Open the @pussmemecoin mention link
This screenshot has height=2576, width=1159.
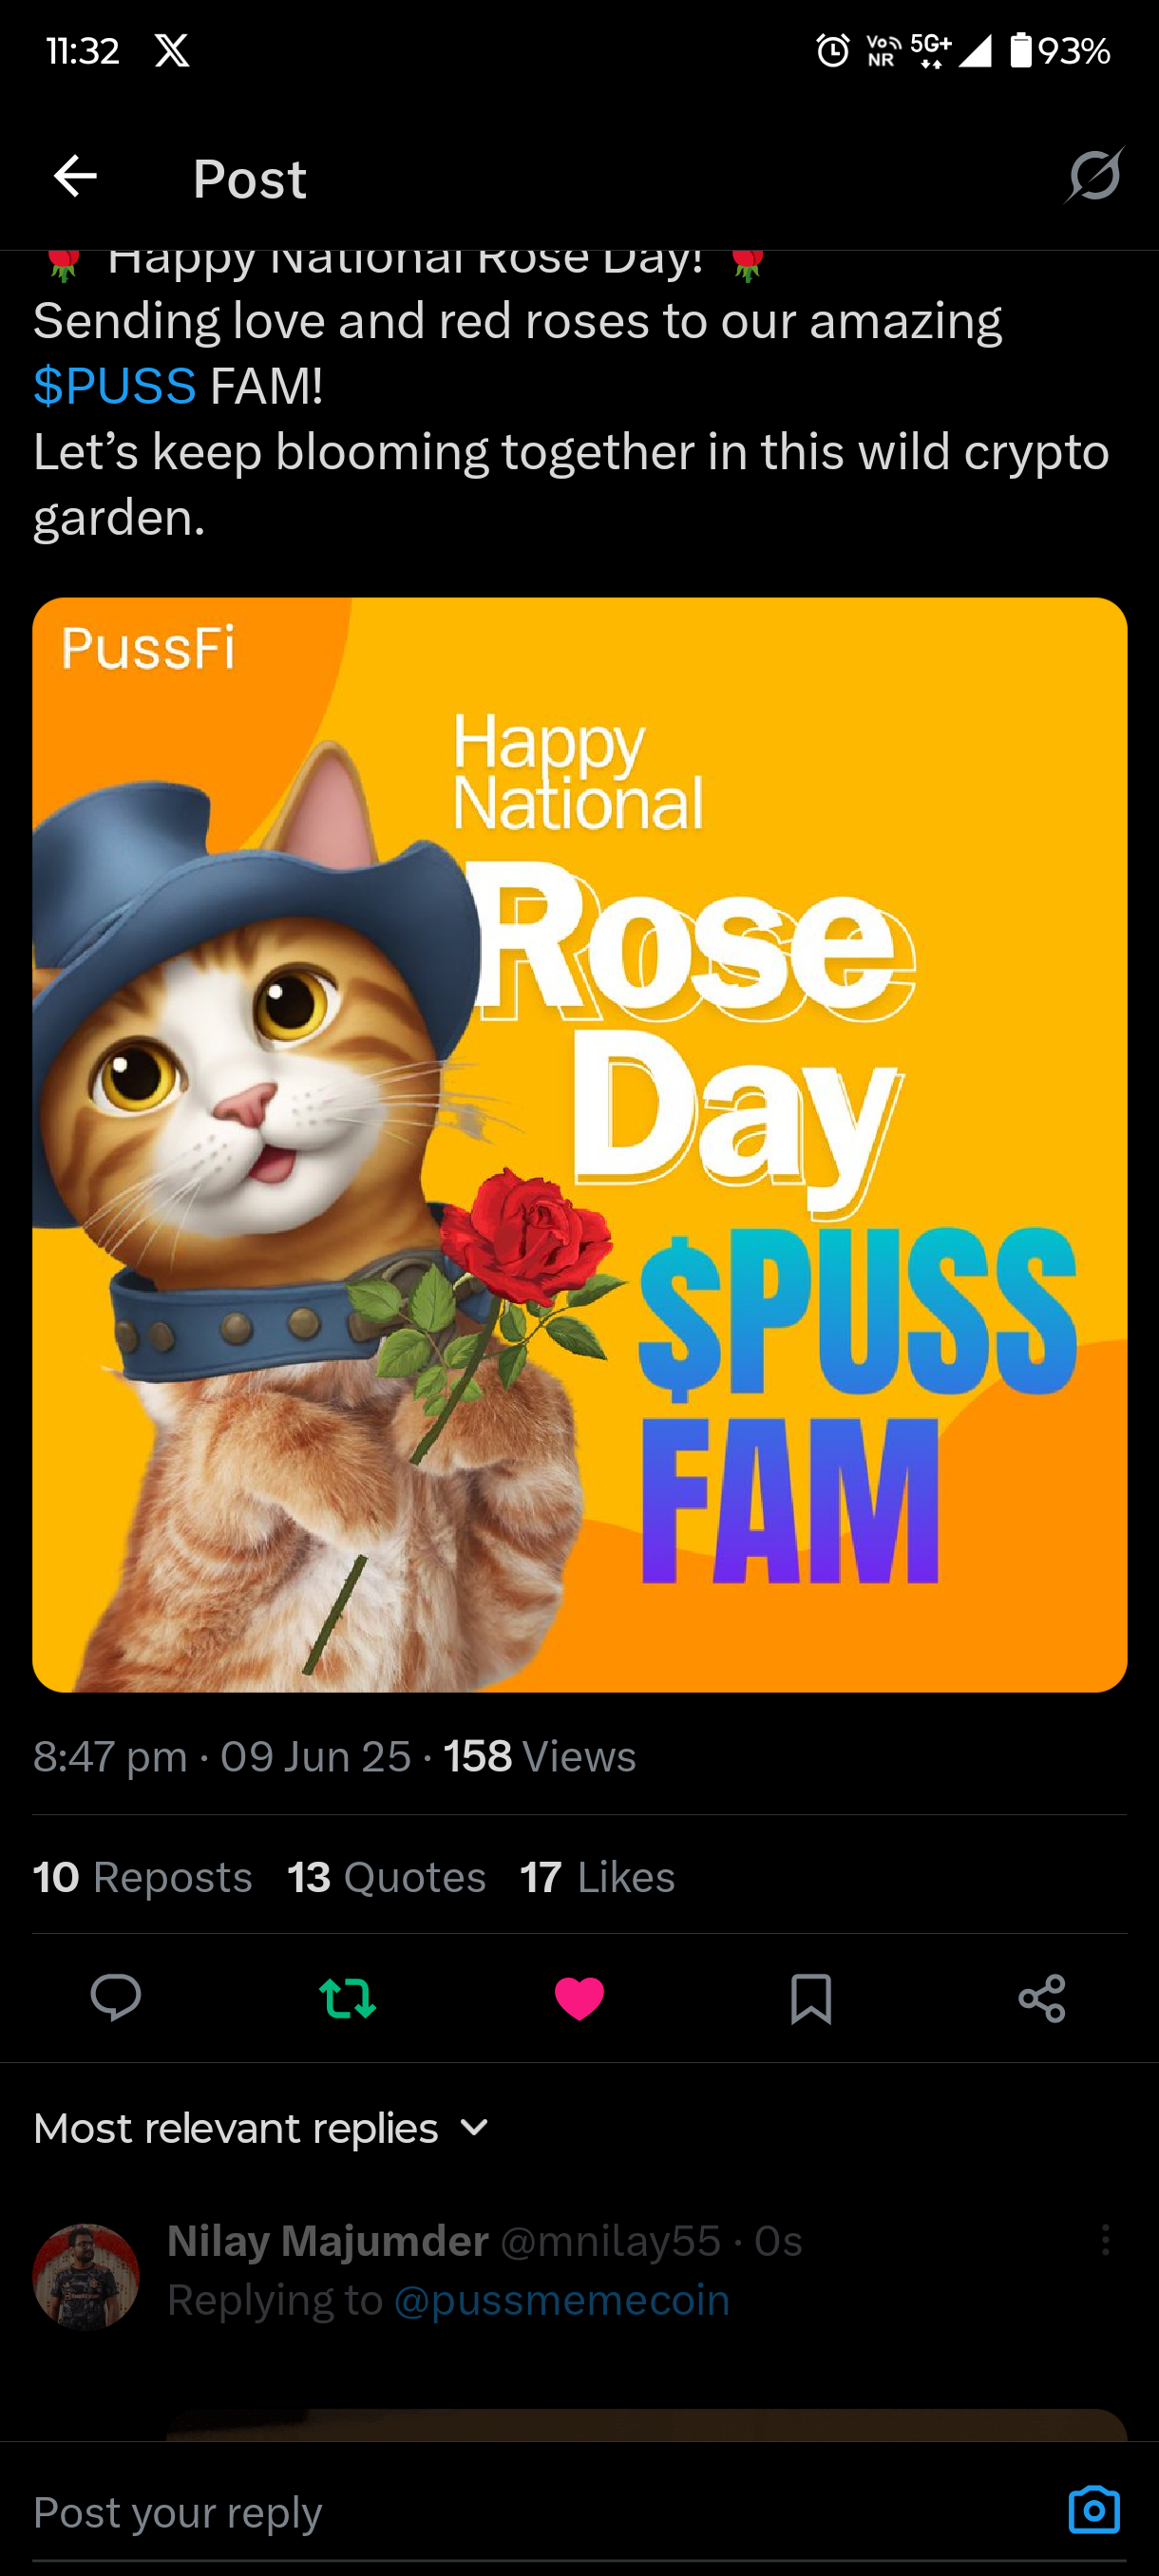561,2300
